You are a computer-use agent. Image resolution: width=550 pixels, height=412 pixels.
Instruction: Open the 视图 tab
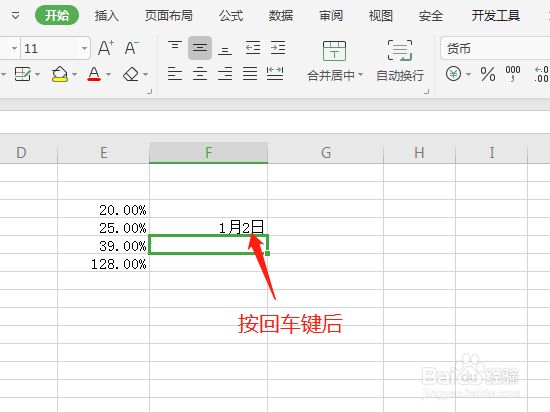click(x=381, y=15)
